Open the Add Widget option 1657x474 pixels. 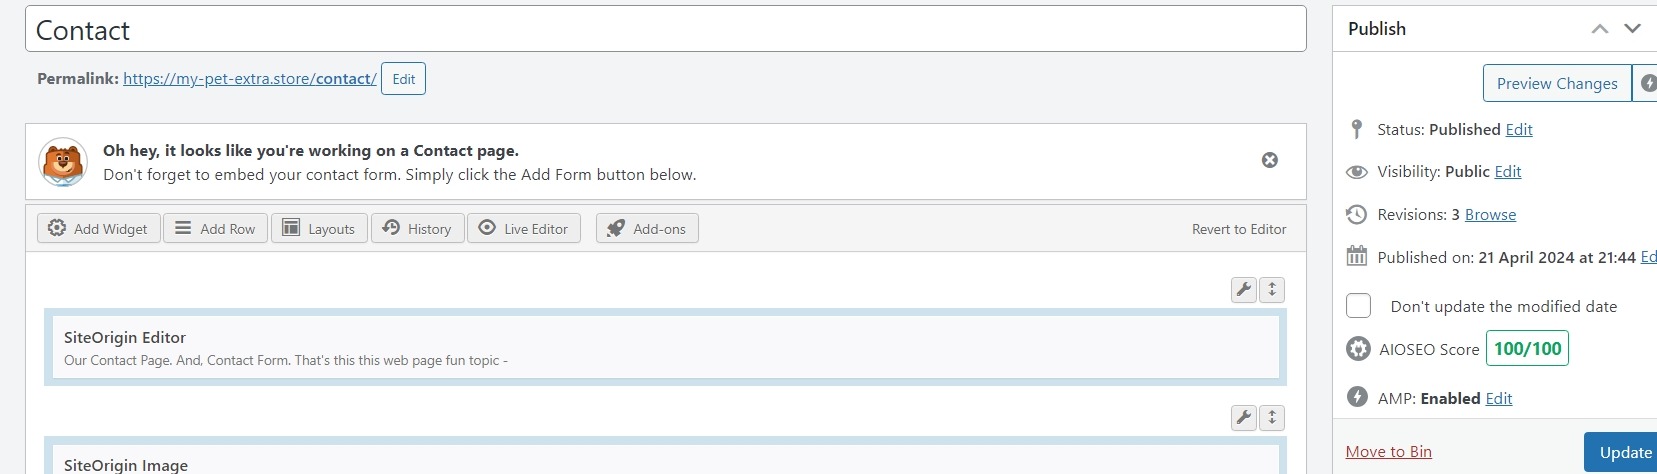[99, 229]
